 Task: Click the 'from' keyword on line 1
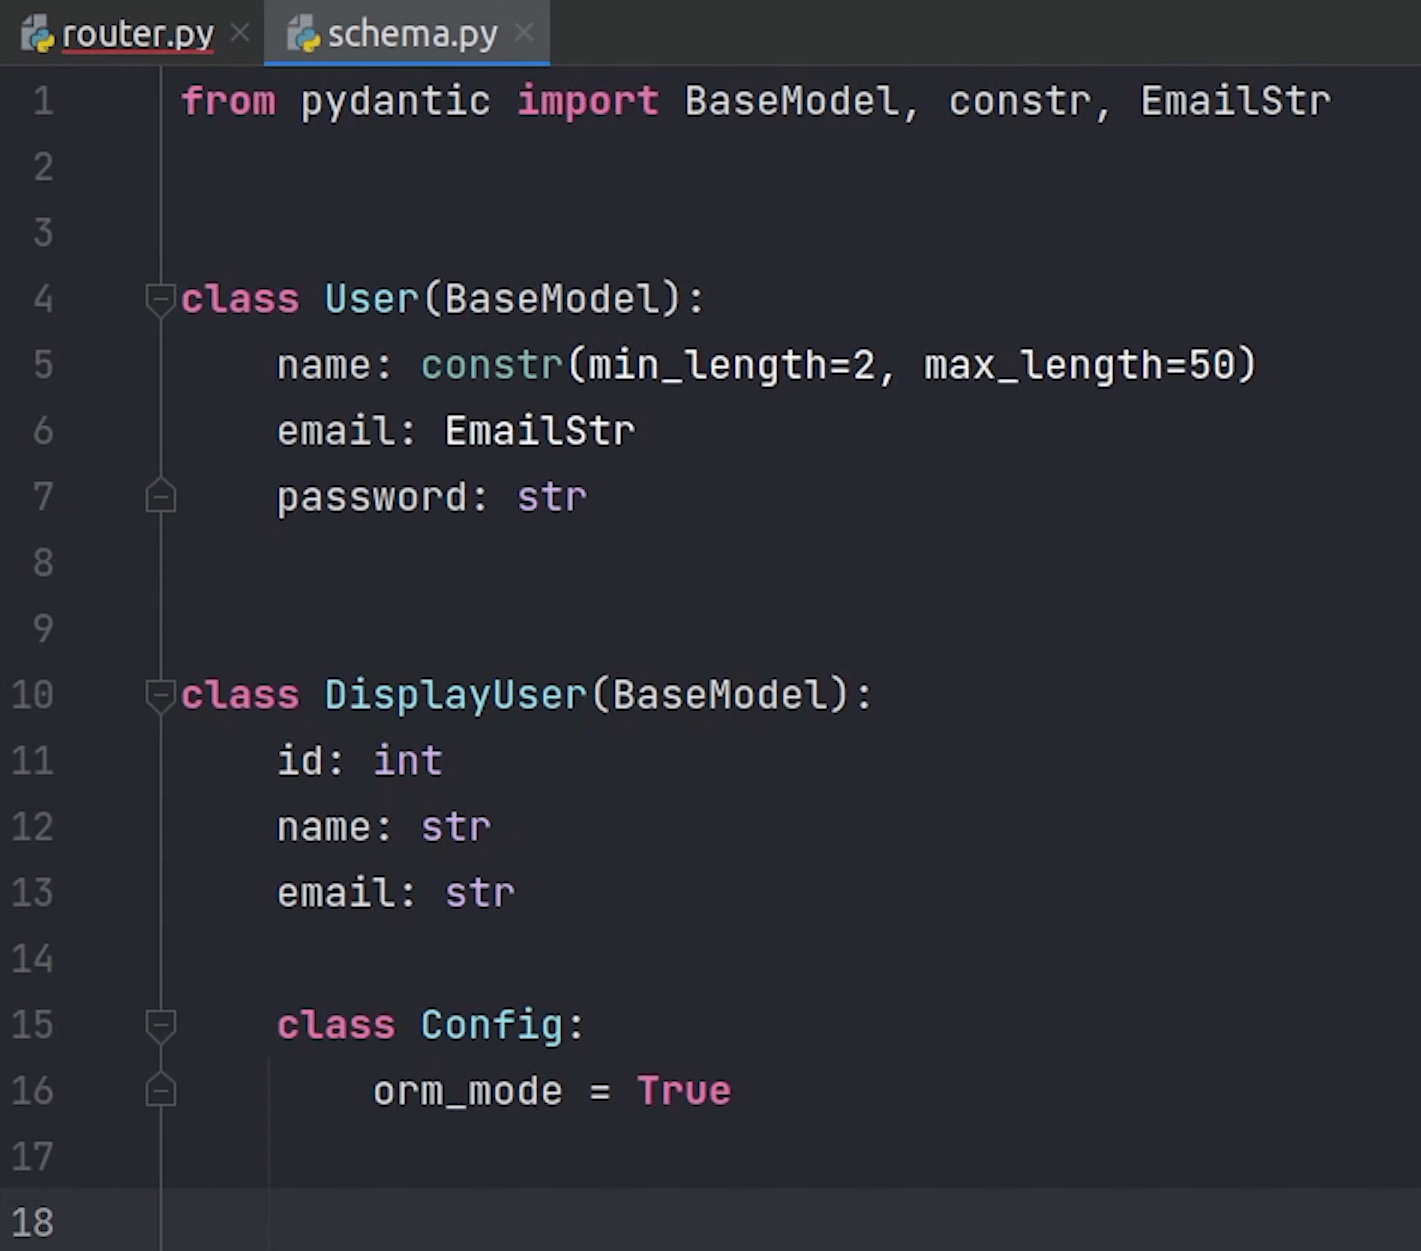tap(228, 101)
